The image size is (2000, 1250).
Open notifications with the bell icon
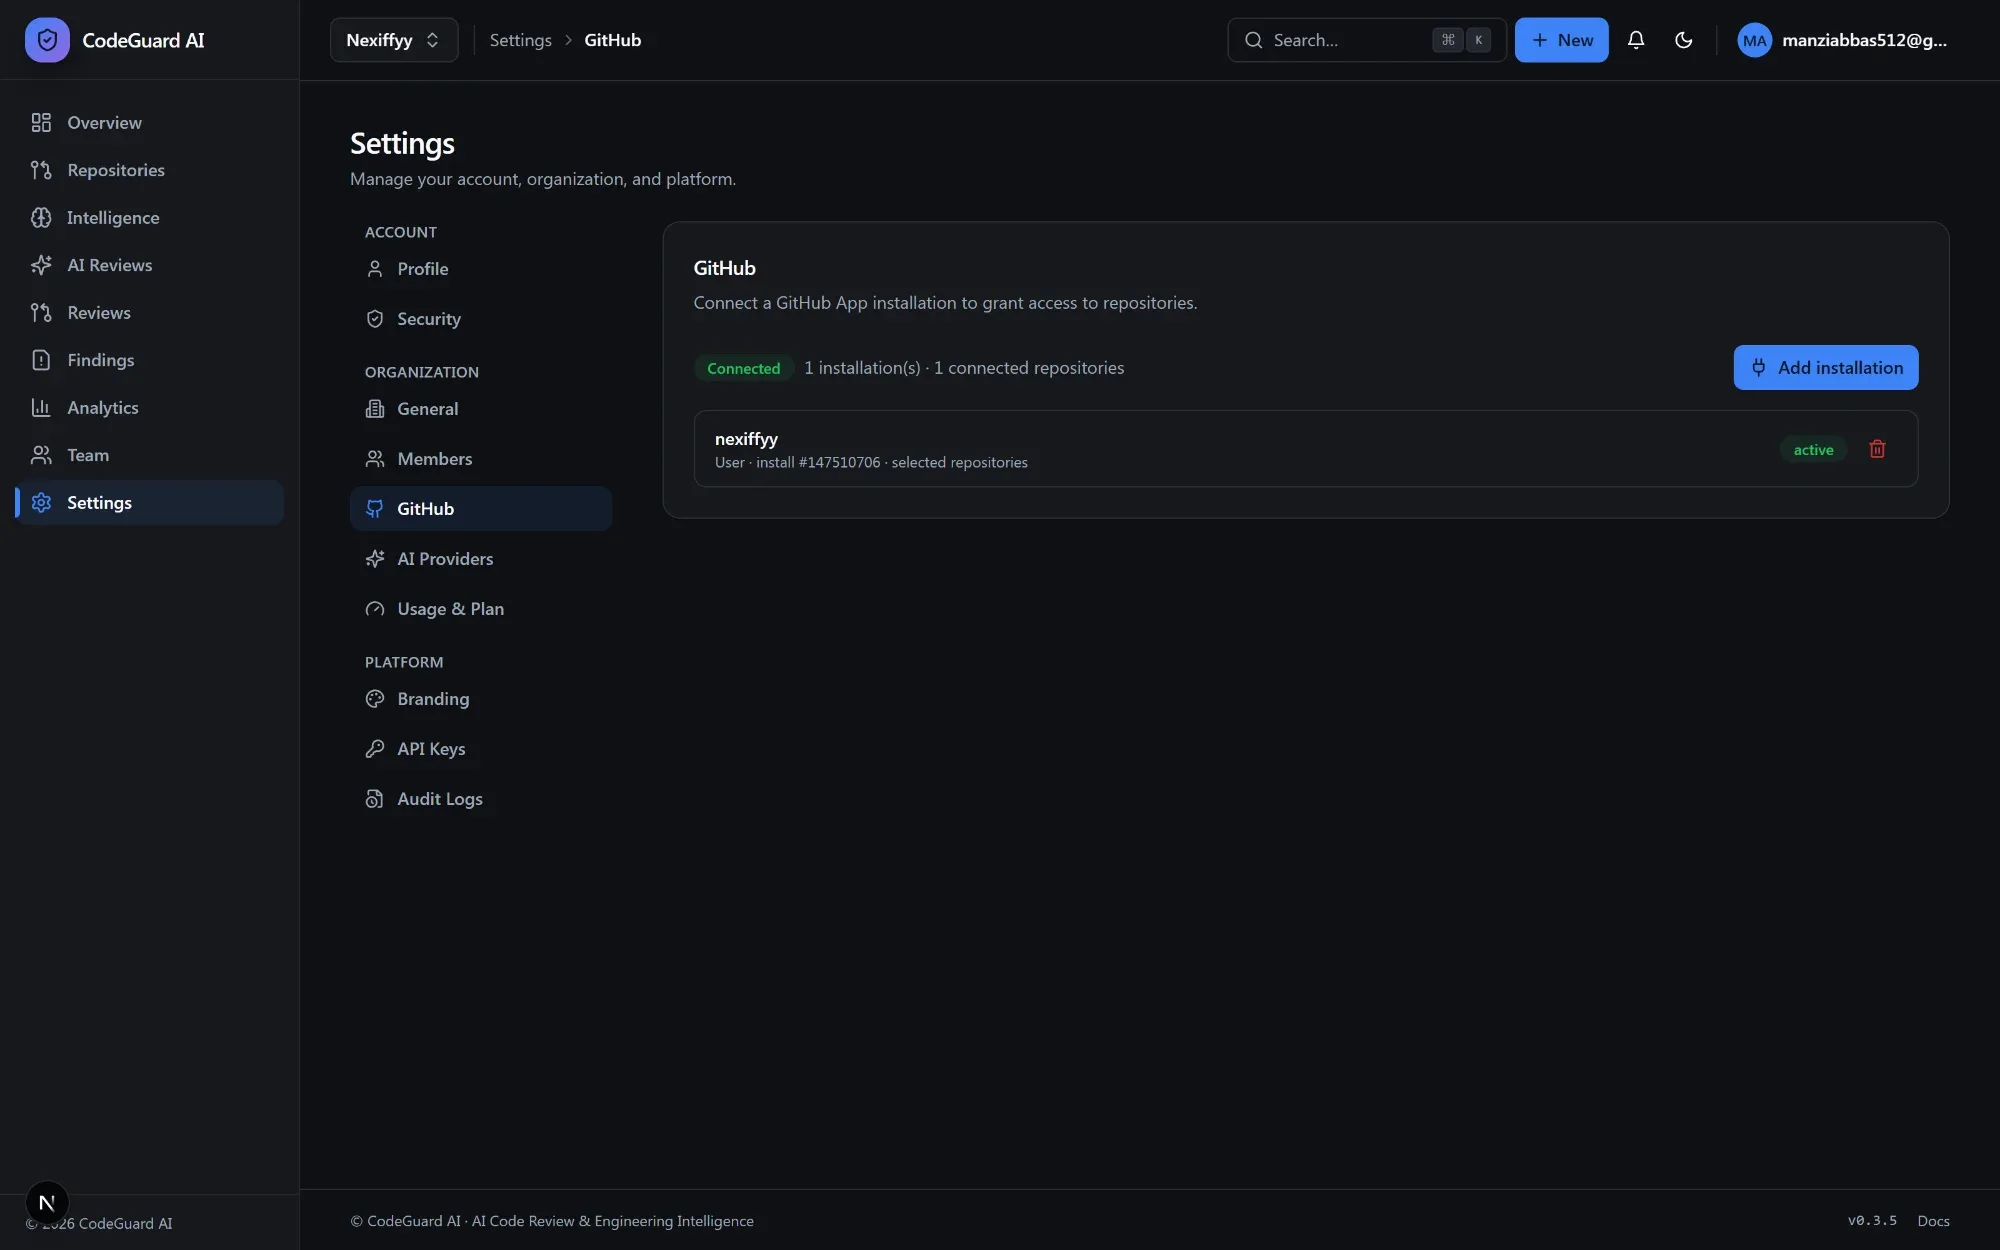1636,40
